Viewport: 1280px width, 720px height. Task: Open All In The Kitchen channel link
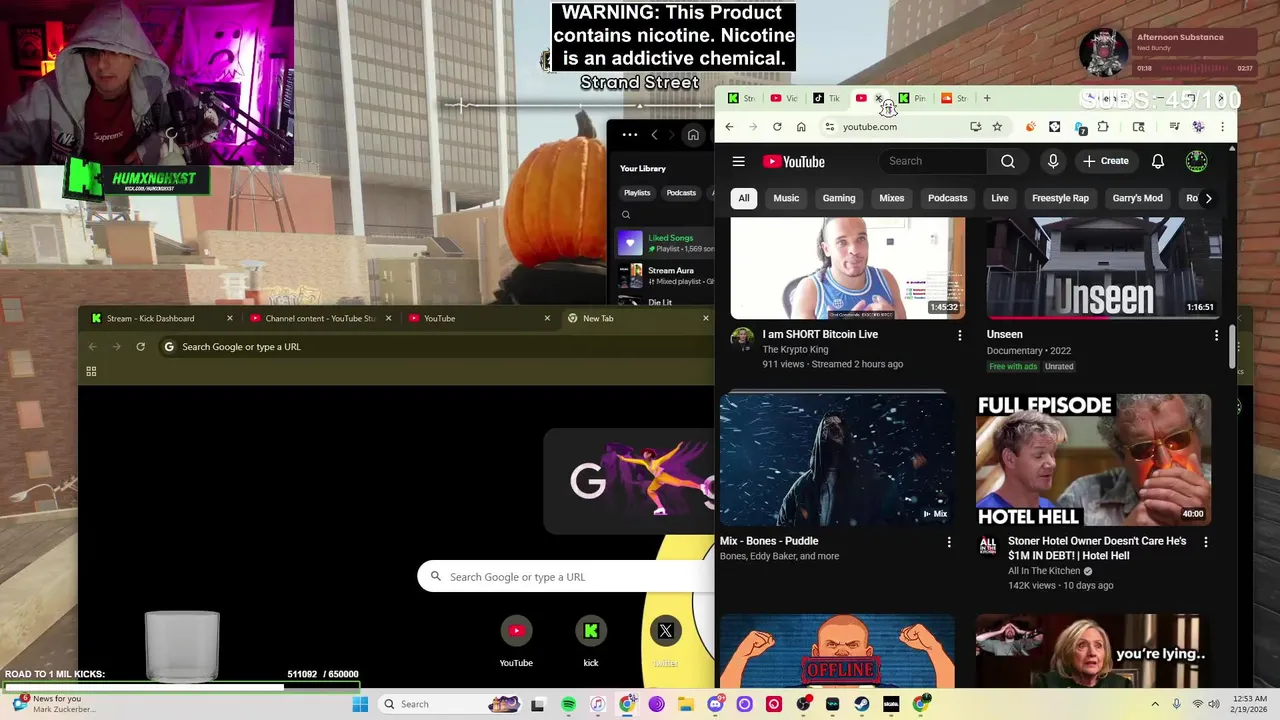click(1044, 571)
